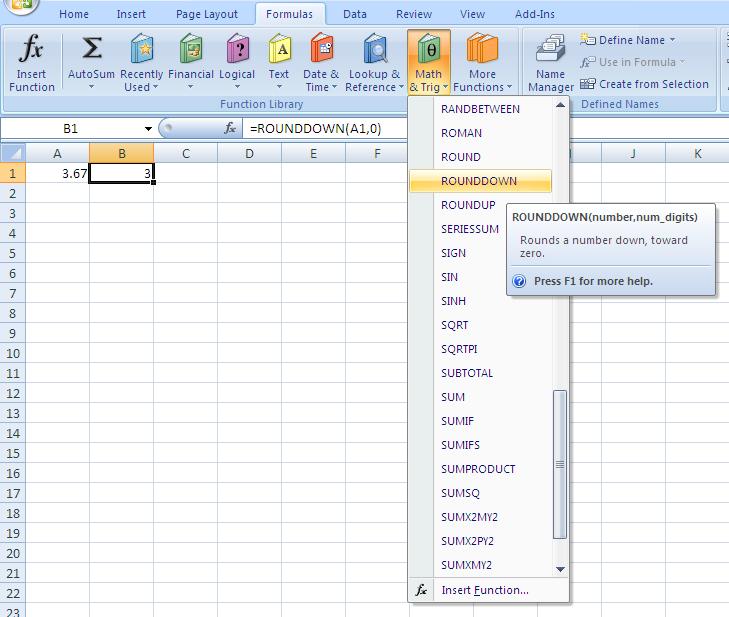Click the Office button orb
The image size is (729, 617).
click(19, 6)
